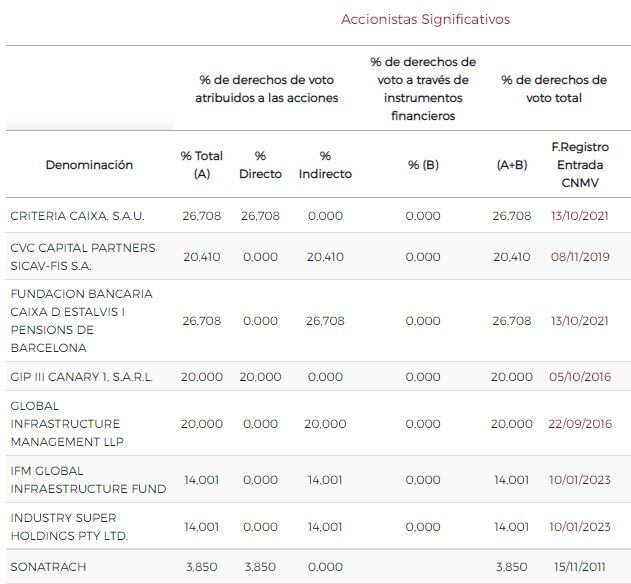
Task: Select the SONATRACH shareholder name
Action: [x=48, y=567]
